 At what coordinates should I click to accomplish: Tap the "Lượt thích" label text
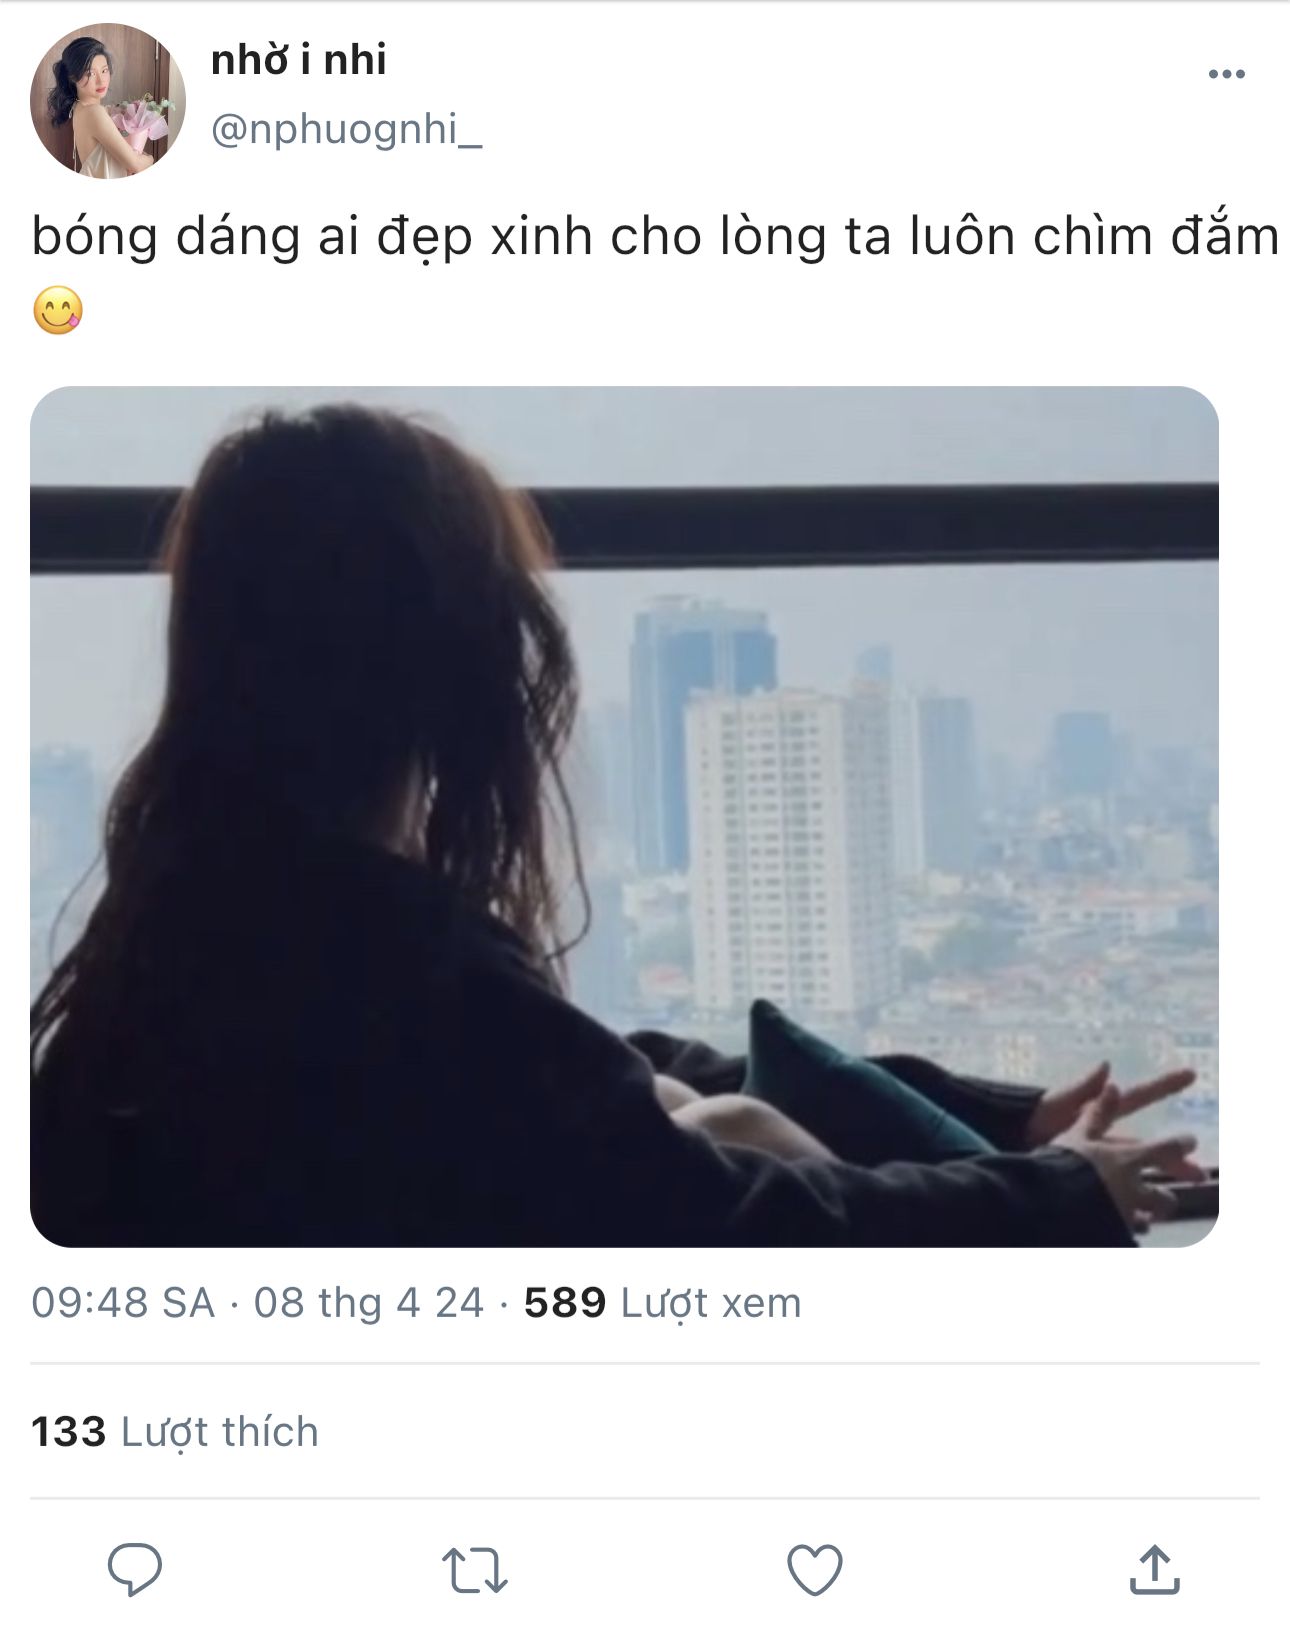[x=220, y=1432]
